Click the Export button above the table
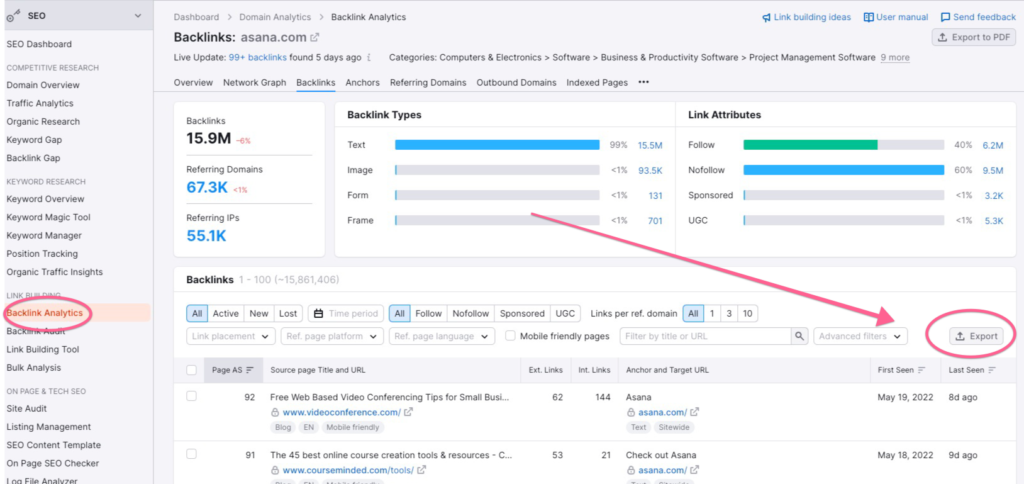Viewport: 1024px width, 484px height. point(976,336)
